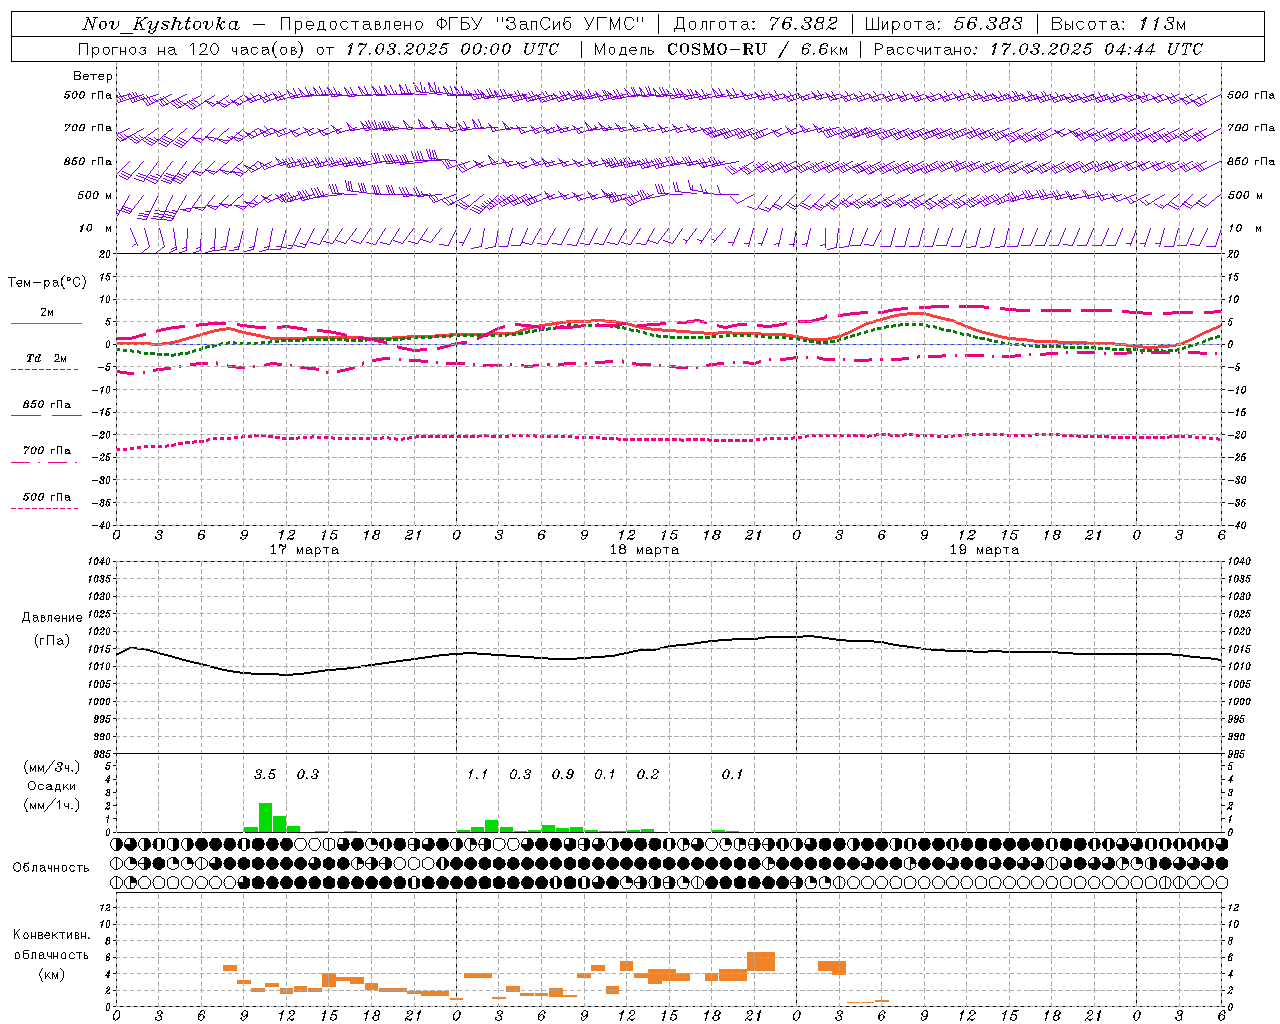The width and height of the screenshot is (1280, 1024).
Task: Click the '(мм/3ч.)' precipitation unit label
Action: [52, 767]
